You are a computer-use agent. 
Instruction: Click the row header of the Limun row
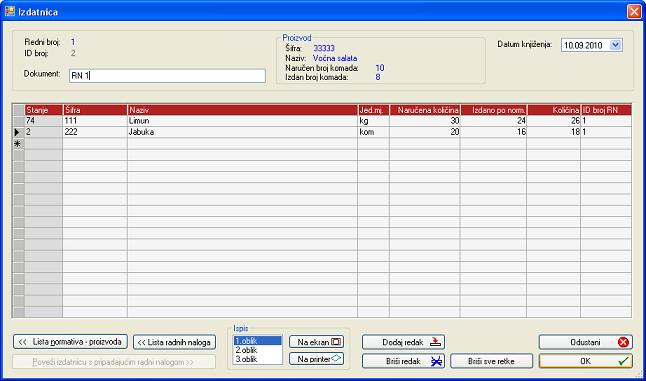pyautogui.click(x=19, y=121)
